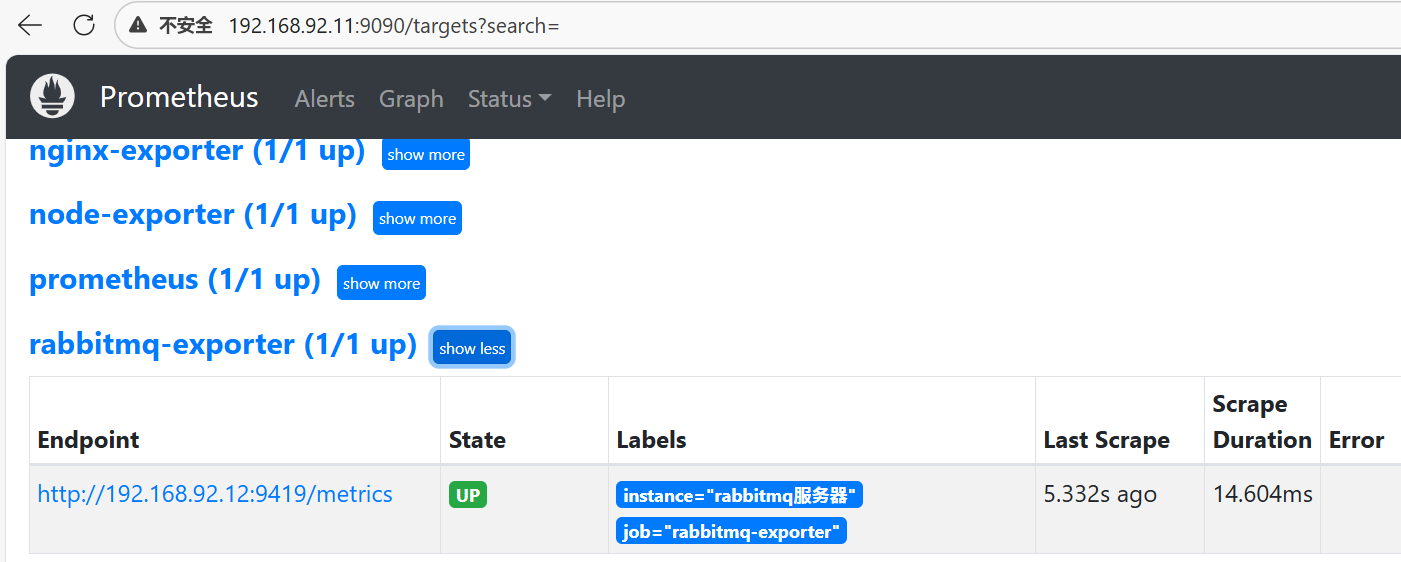Viewport: 1401px width, 562px height.
Task: Open the Alerts page
Action: [325, 99]
